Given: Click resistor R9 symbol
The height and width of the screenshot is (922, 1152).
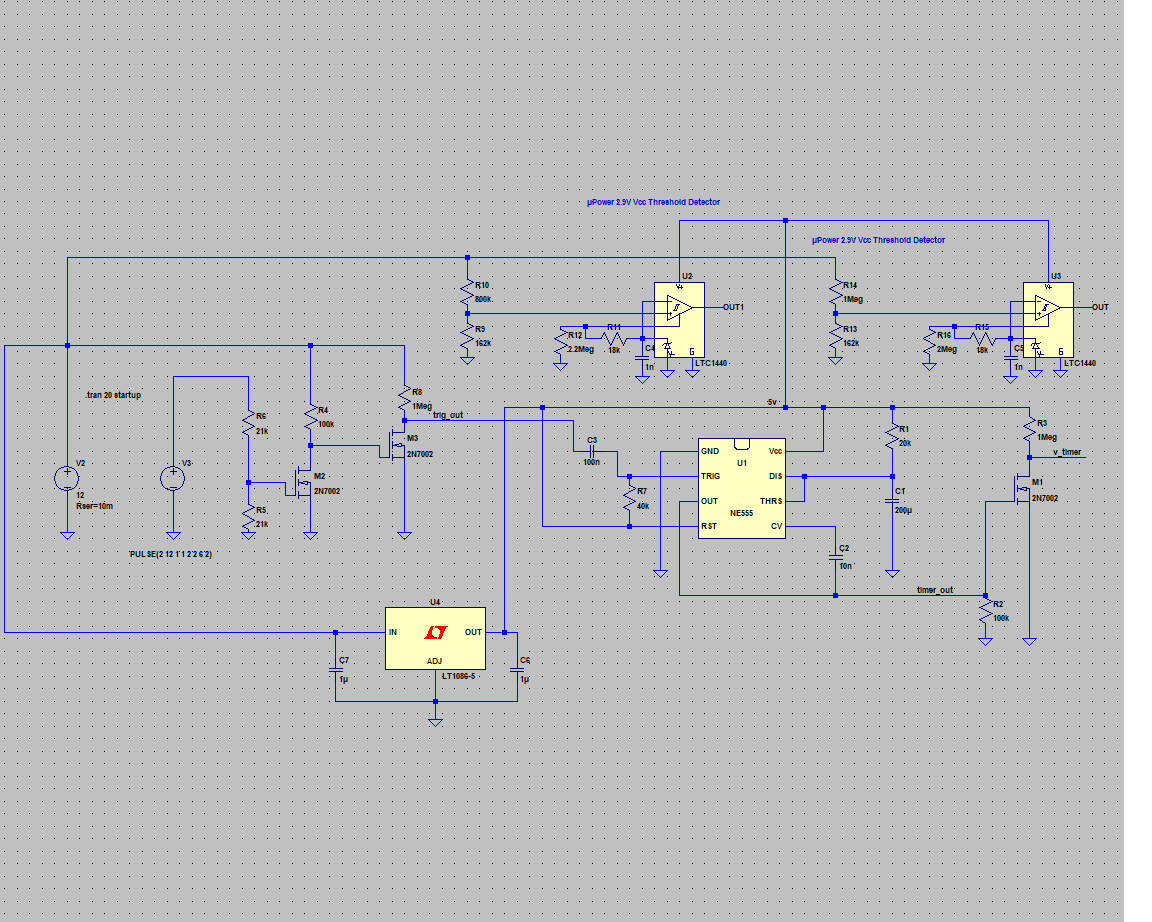Looking at the screenshot, I should pyautogui.click(x=467, y=336).
